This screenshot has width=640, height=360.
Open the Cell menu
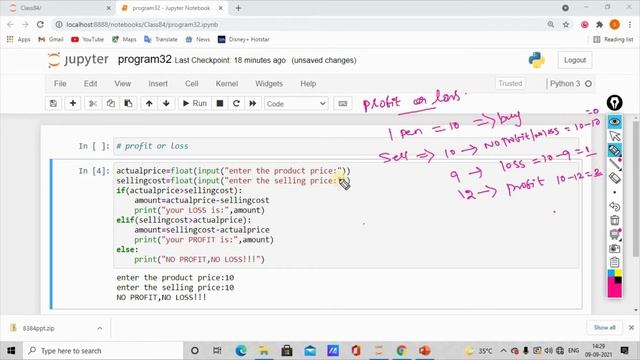coord(191,84)
